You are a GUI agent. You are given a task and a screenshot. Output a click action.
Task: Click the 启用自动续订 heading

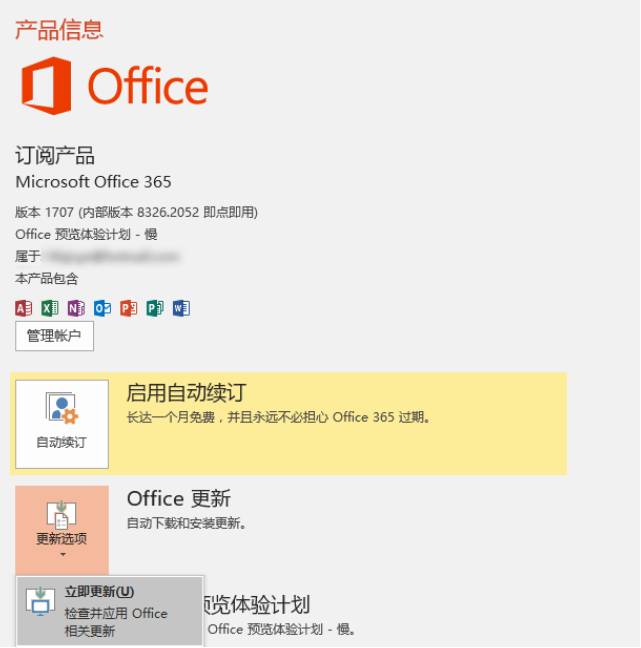pos(186,393)
